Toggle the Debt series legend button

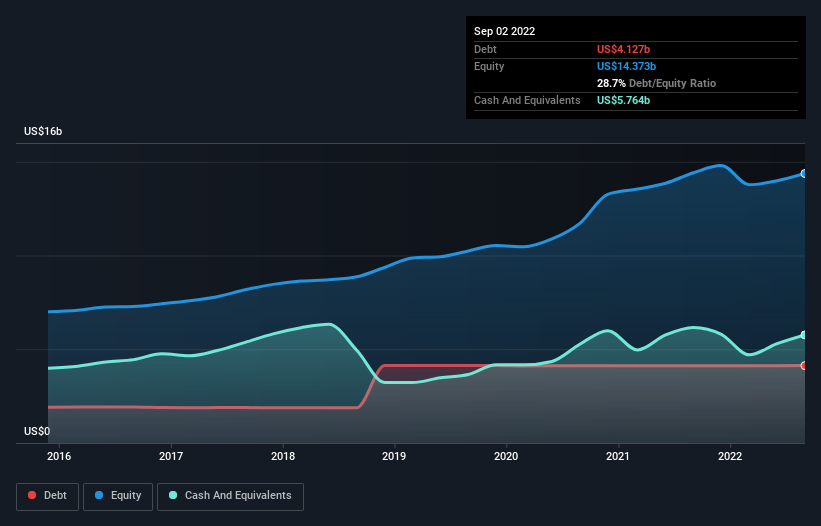[47, 496]
